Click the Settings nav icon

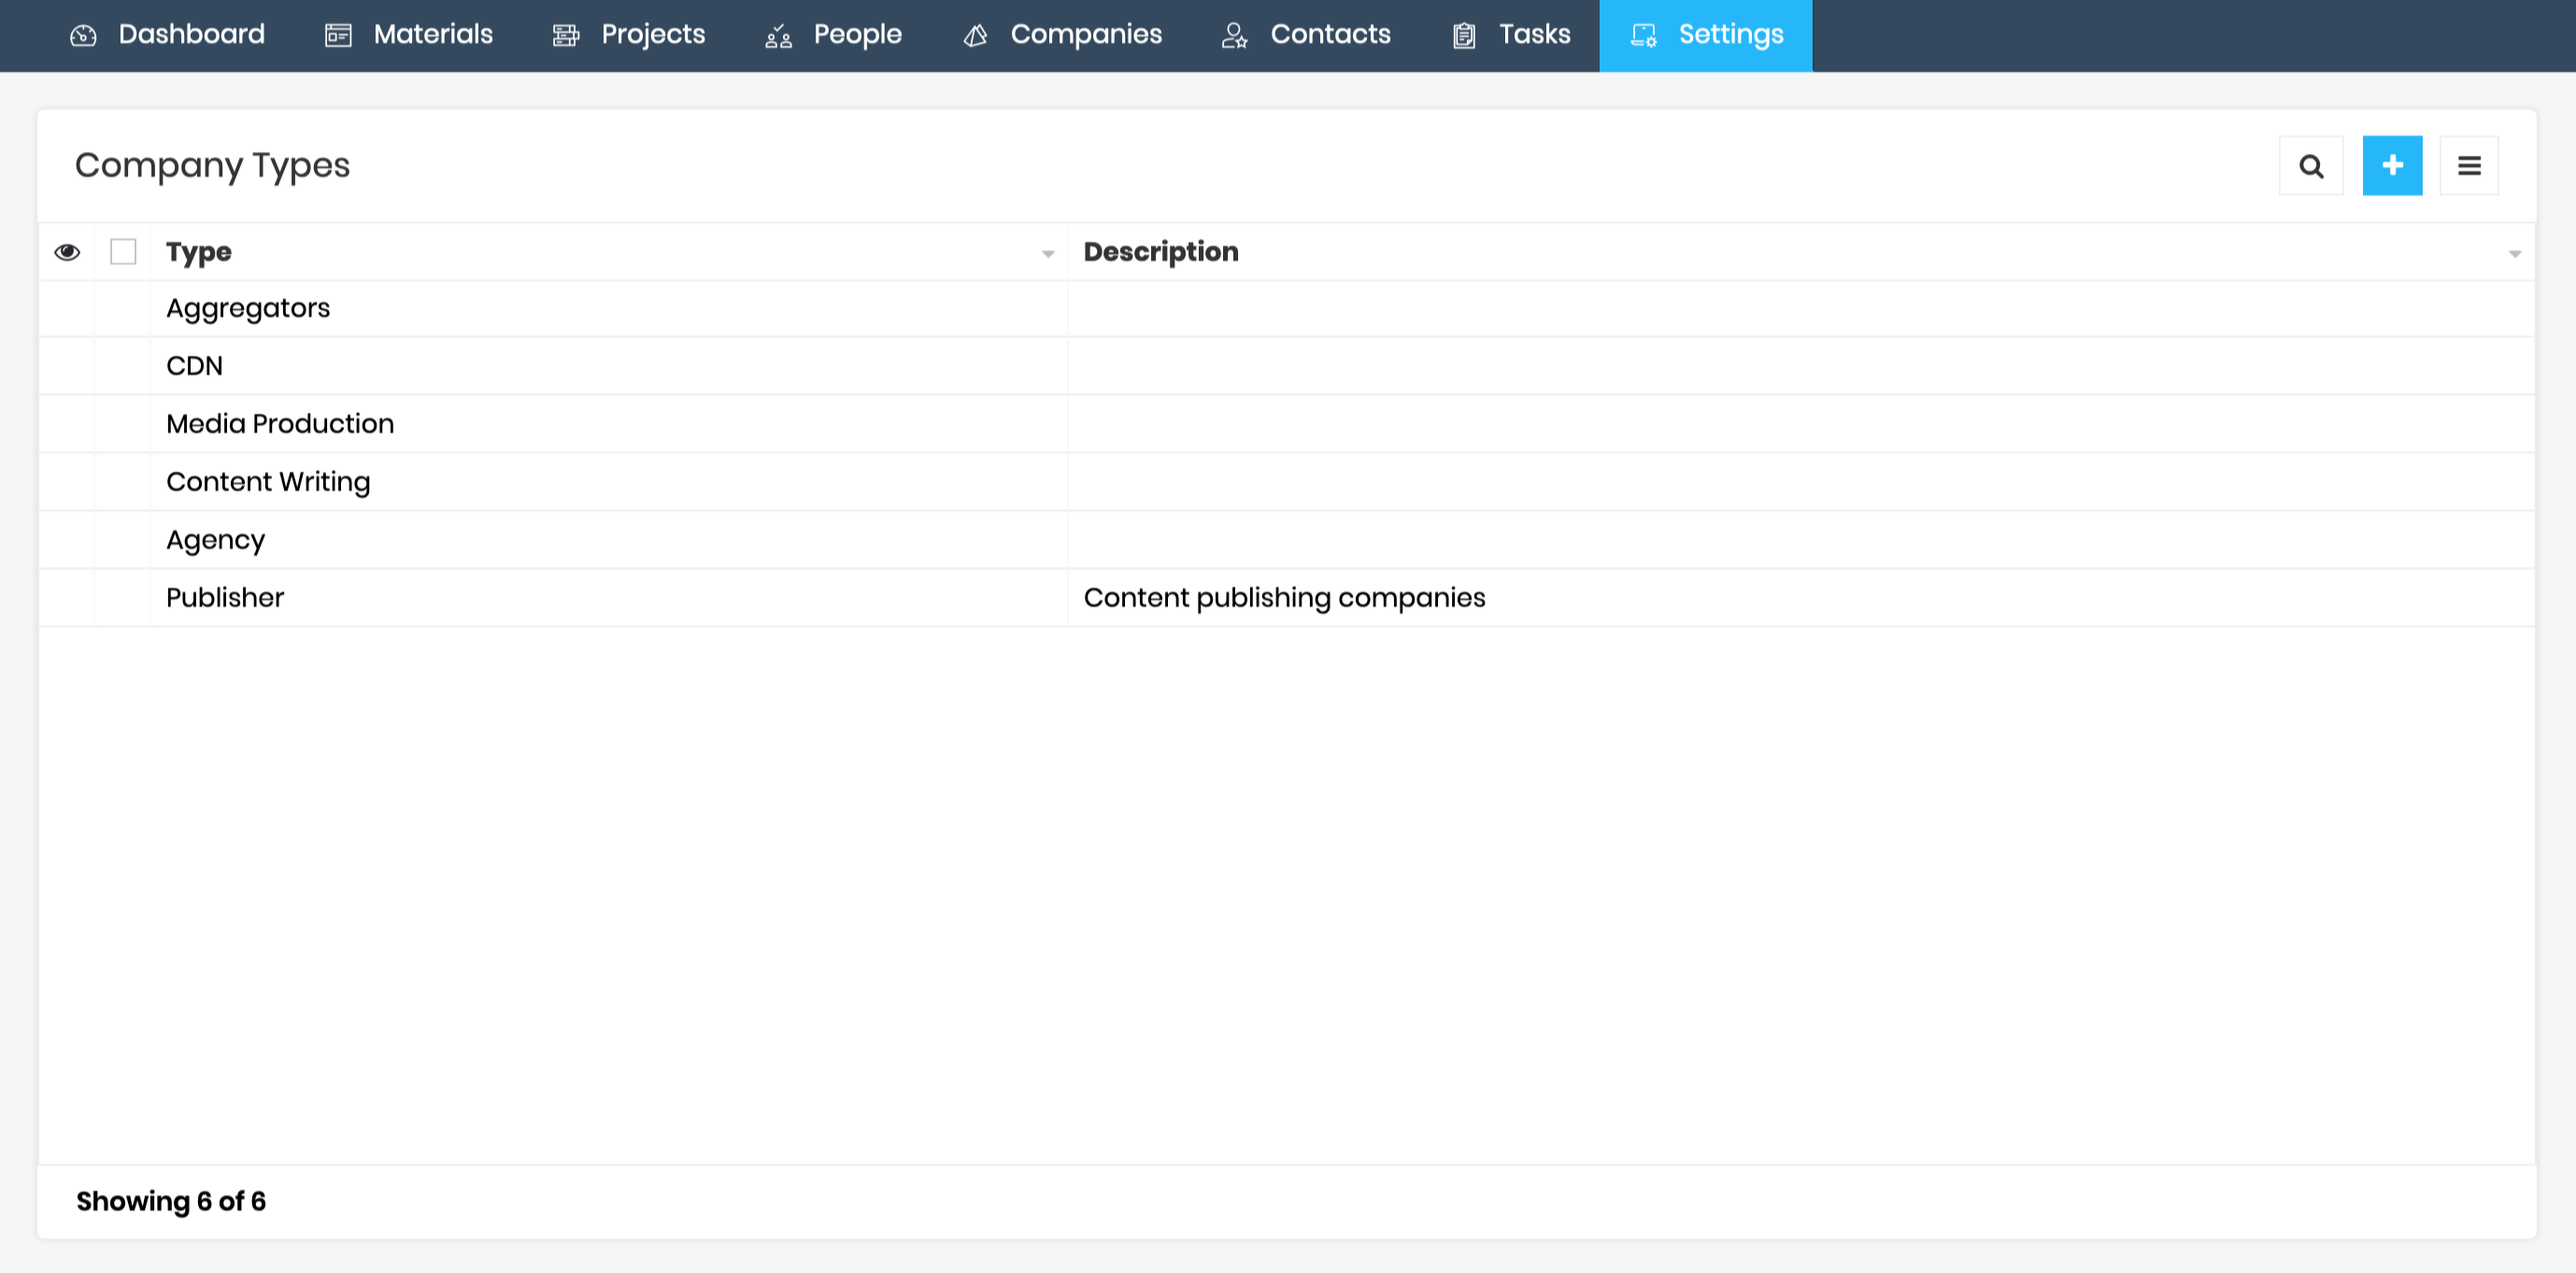tap(1643, 36)
